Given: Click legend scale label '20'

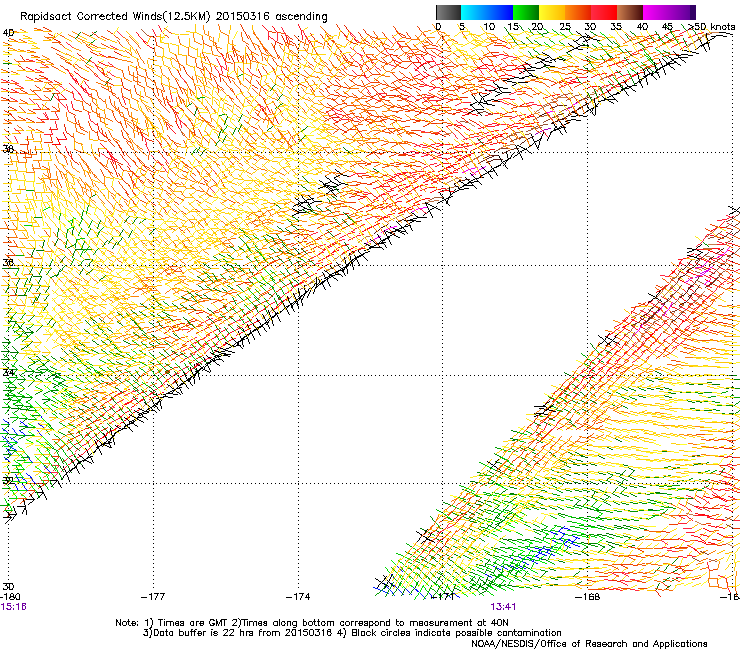Looking at the screenshot, I should (538, 27).
